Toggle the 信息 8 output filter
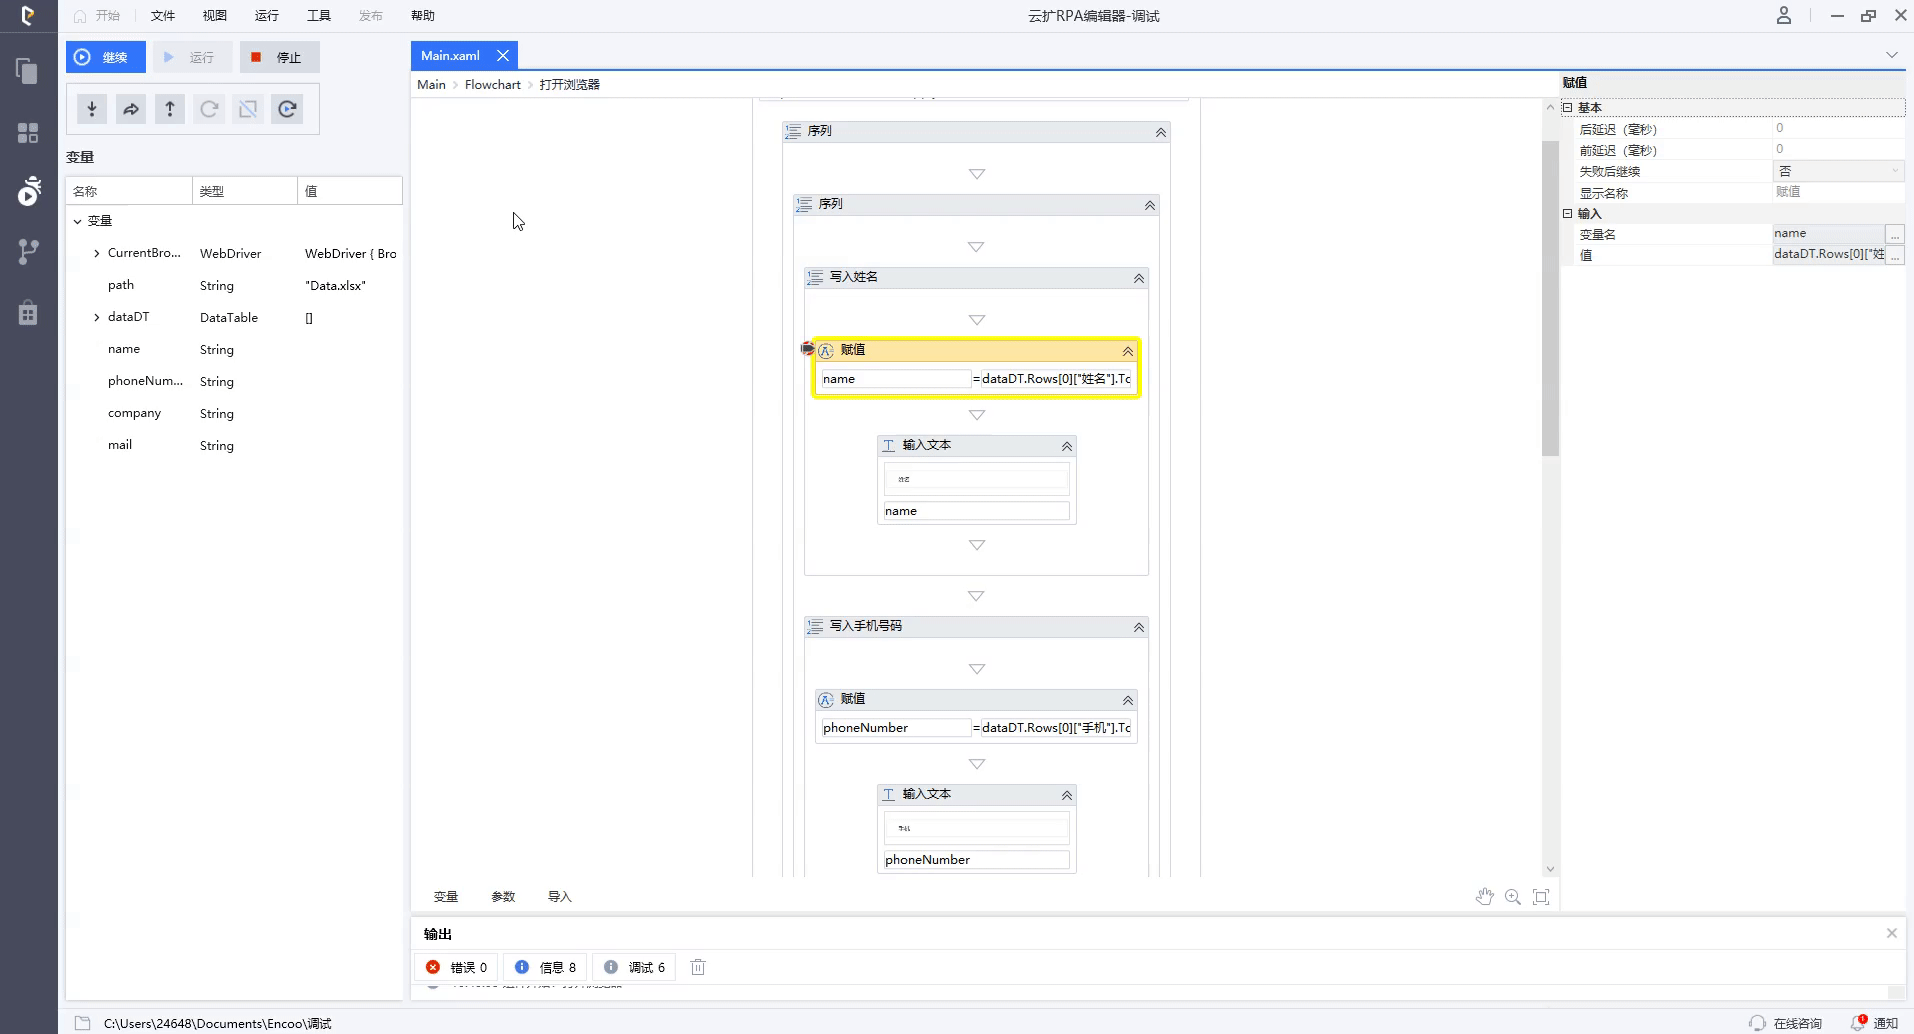The image size is (1914, 1034). 545,967
